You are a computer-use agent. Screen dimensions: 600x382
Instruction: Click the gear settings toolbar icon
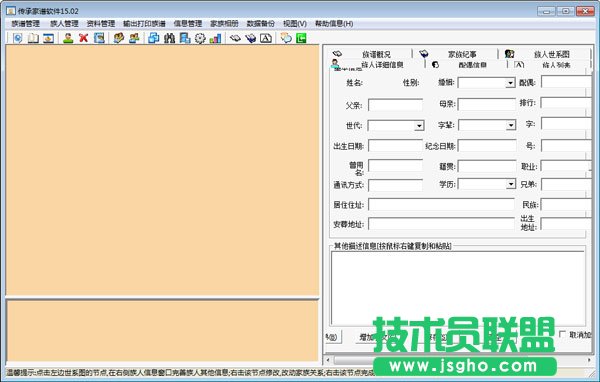(x=200, y=38)
